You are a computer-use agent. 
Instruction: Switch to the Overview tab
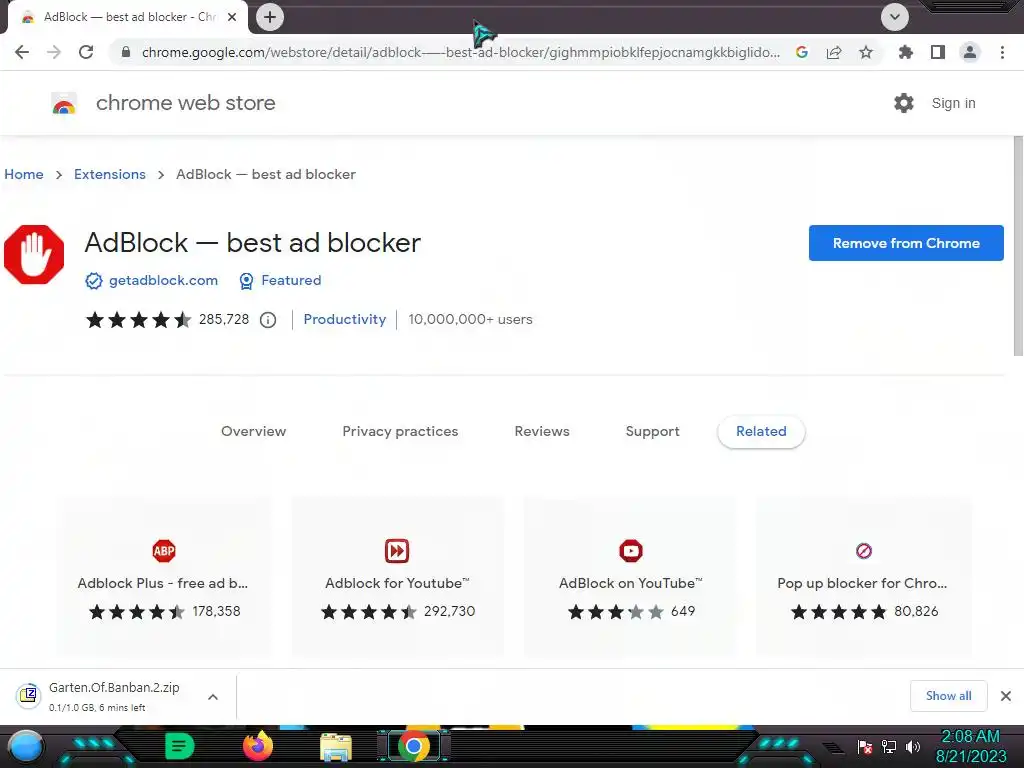click(x=253, y=431)
